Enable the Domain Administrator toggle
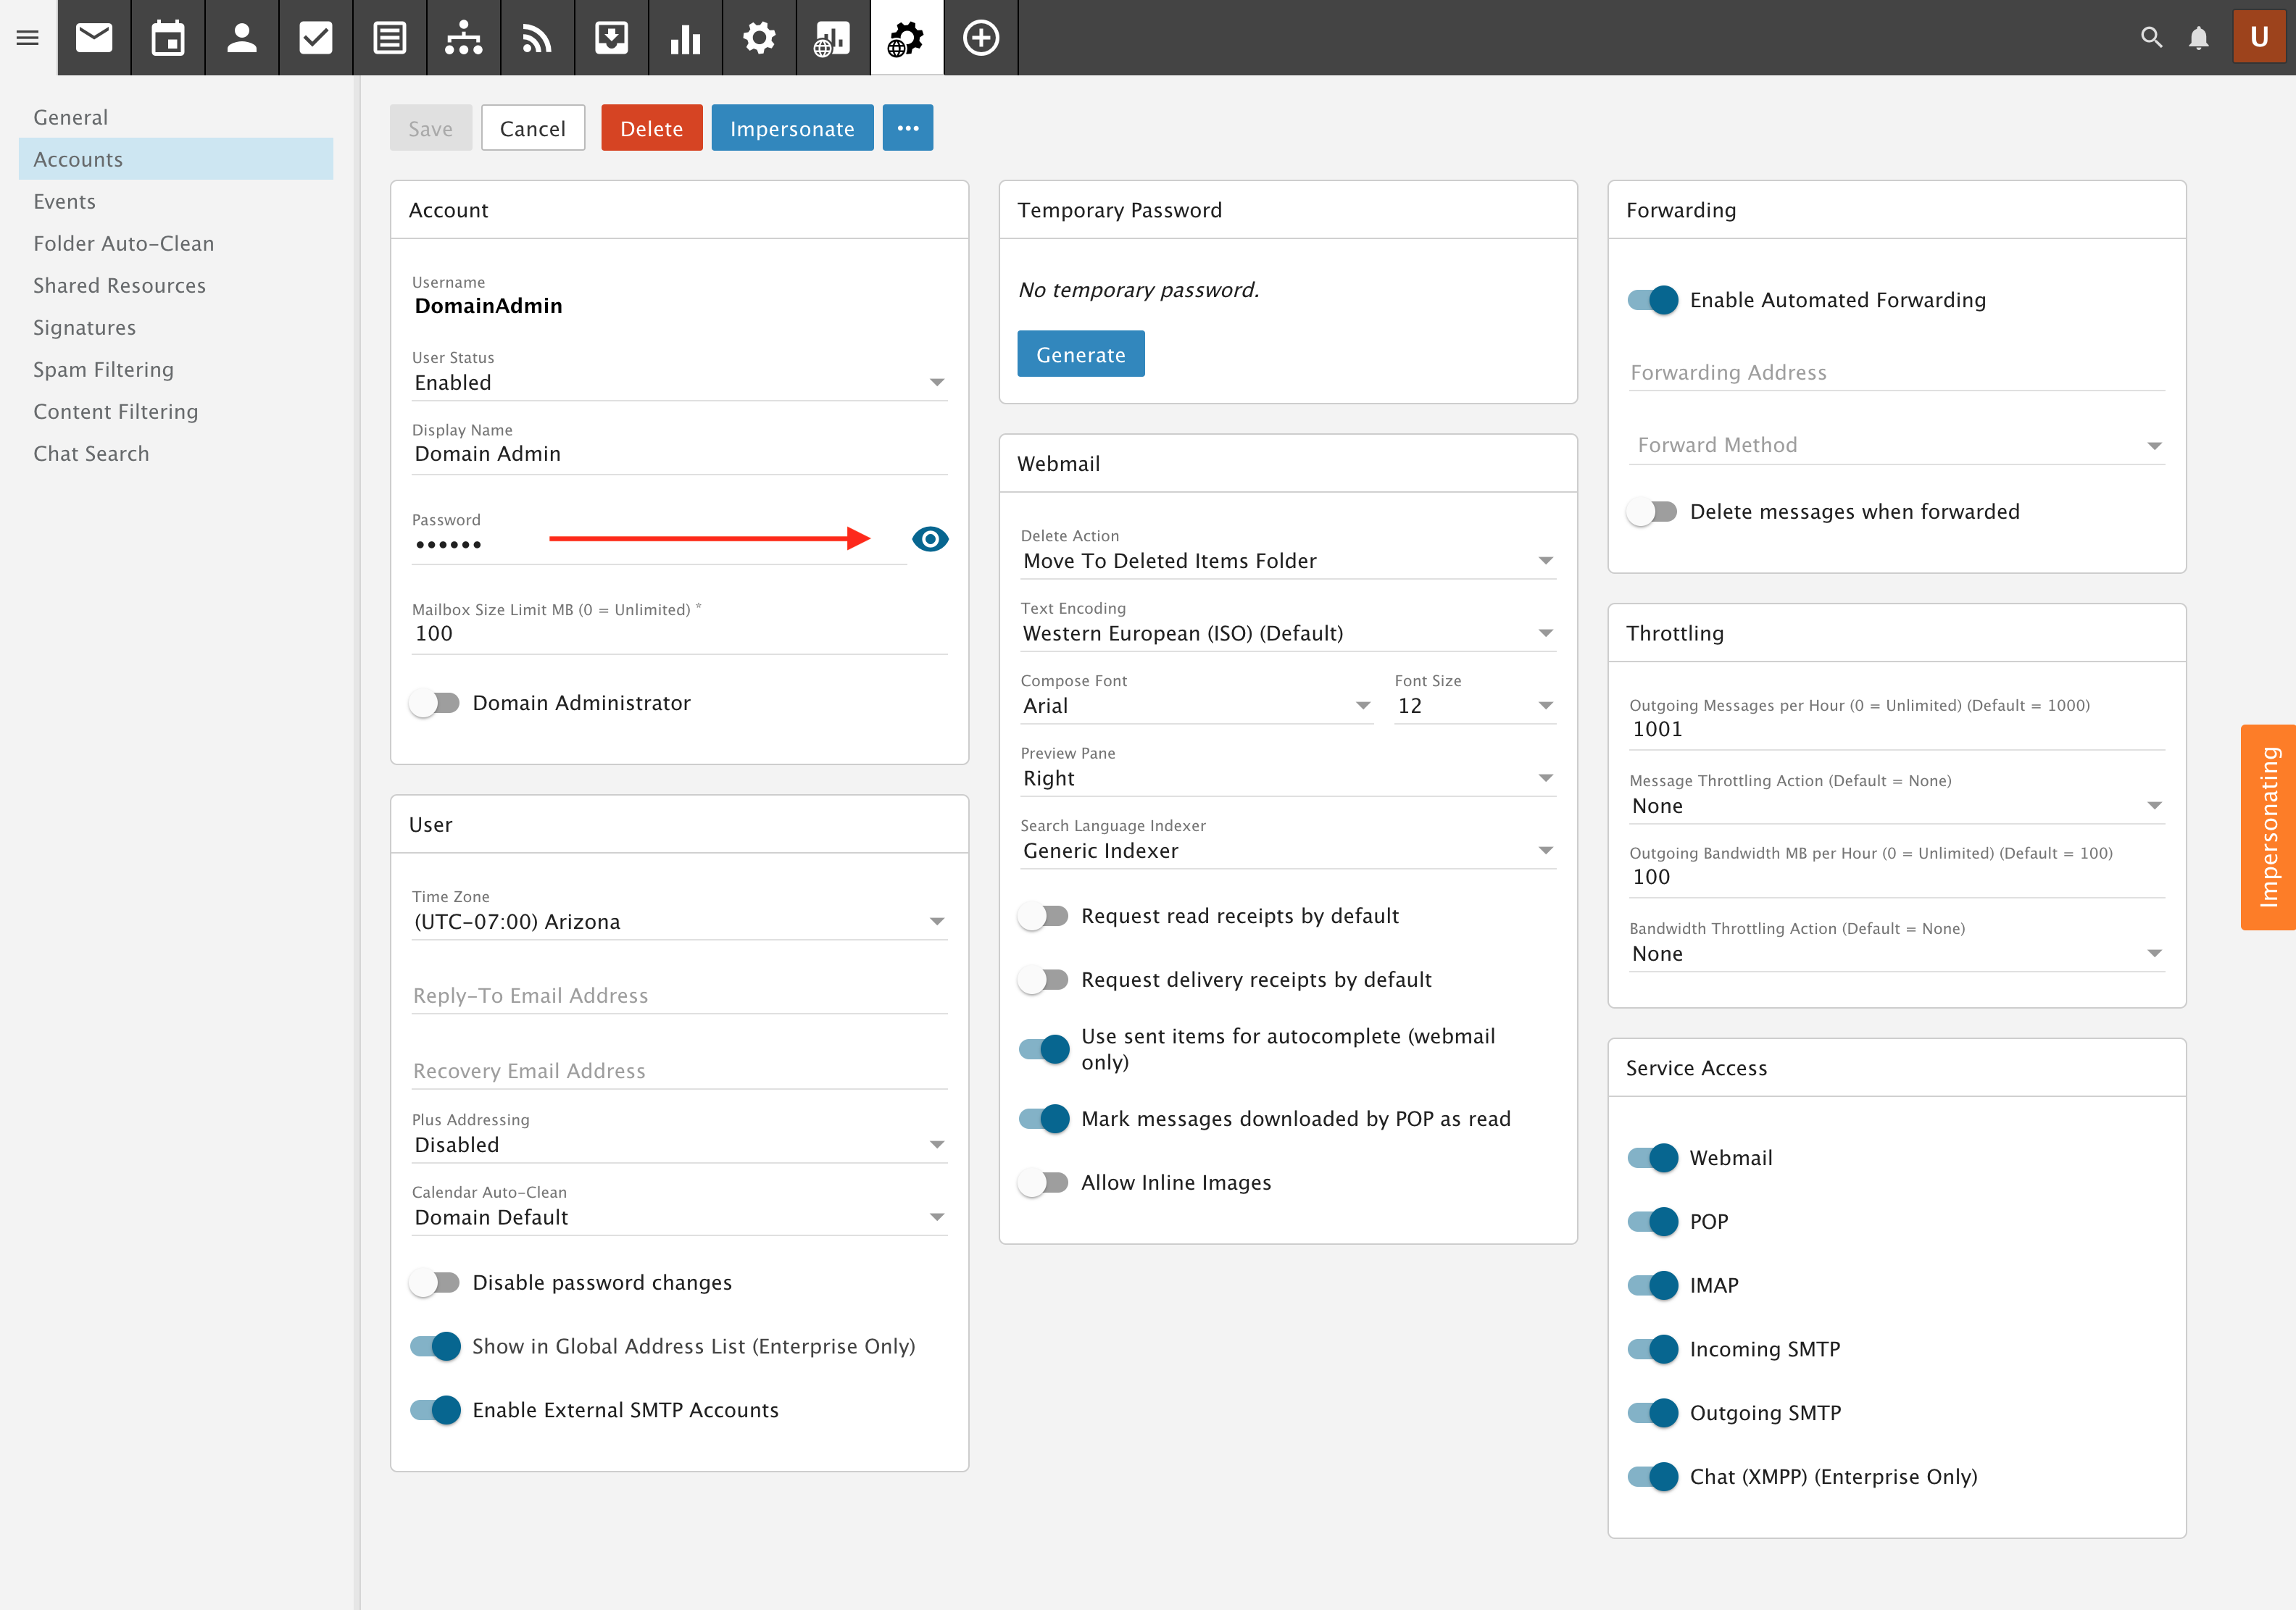 click(x=435, y=703)
